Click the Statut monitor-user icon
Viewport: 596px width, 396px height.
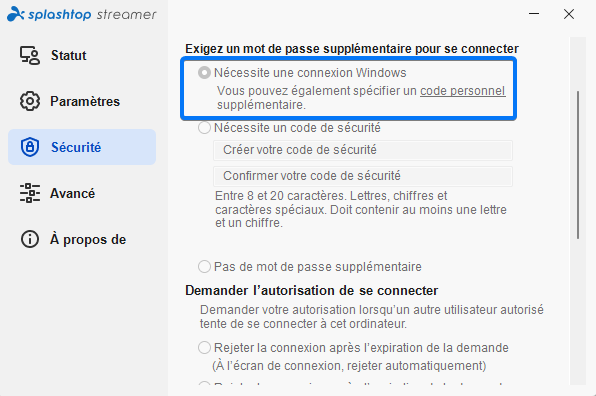click(30, 55)
